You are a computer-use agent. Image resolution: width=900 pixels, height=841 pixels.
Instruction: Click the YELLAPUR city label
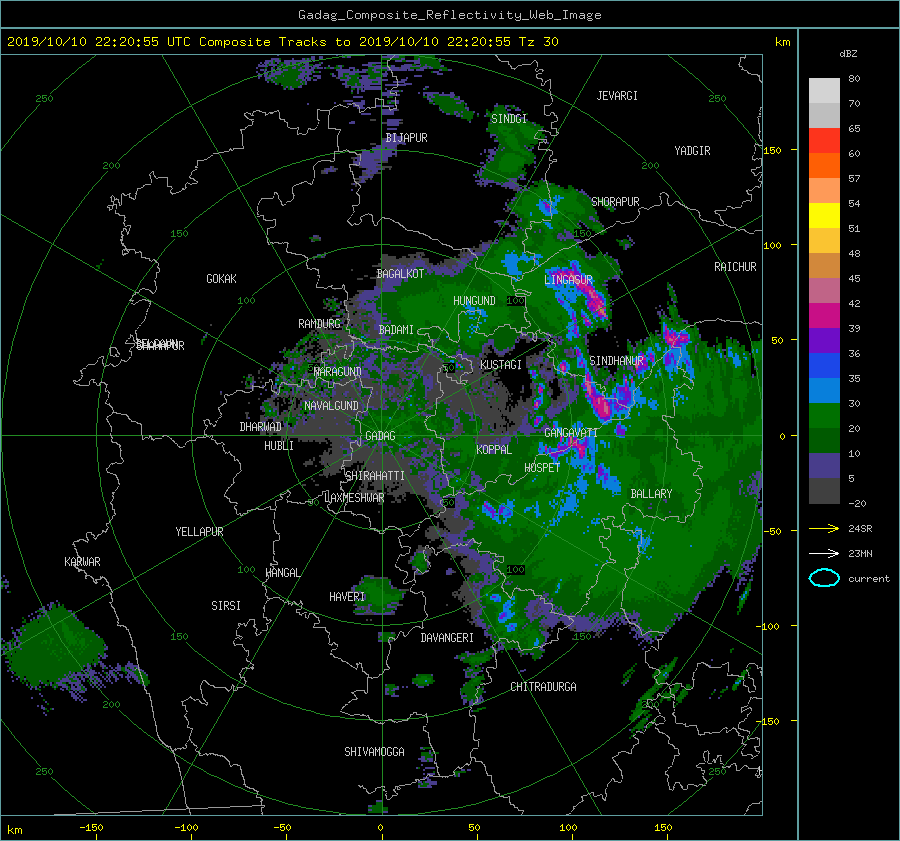[199, 532]
